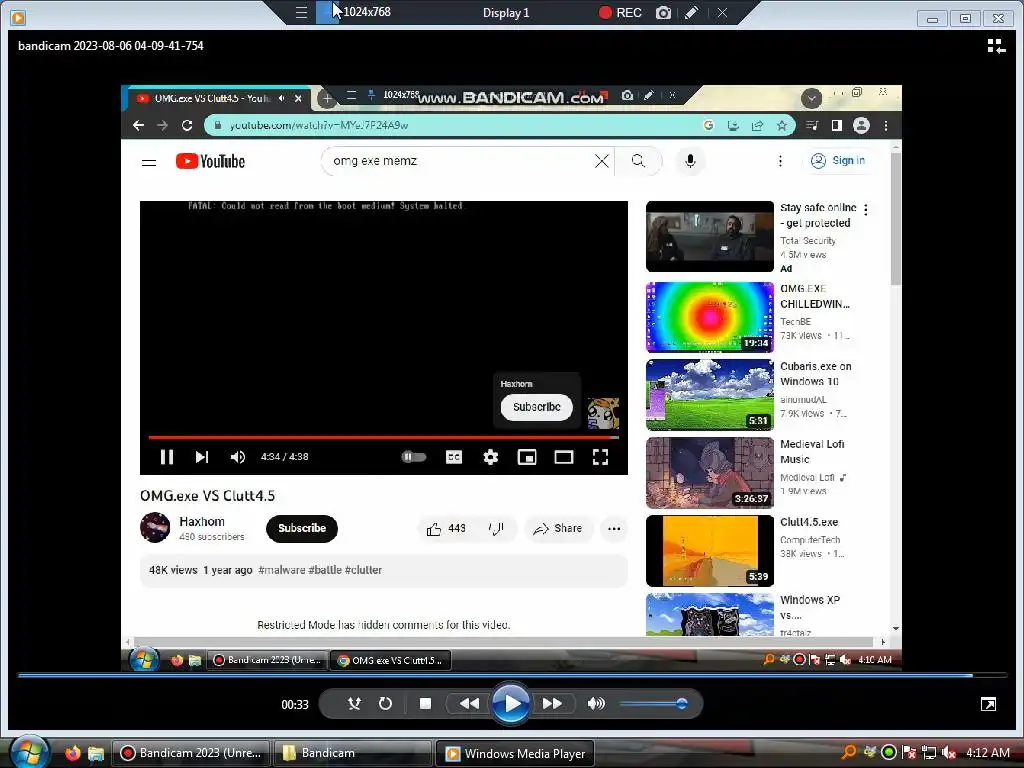The width and height of the screenshot is (1024, 768).
Task: Mute the YouTube player volume
Action: [x=238, y=457]
